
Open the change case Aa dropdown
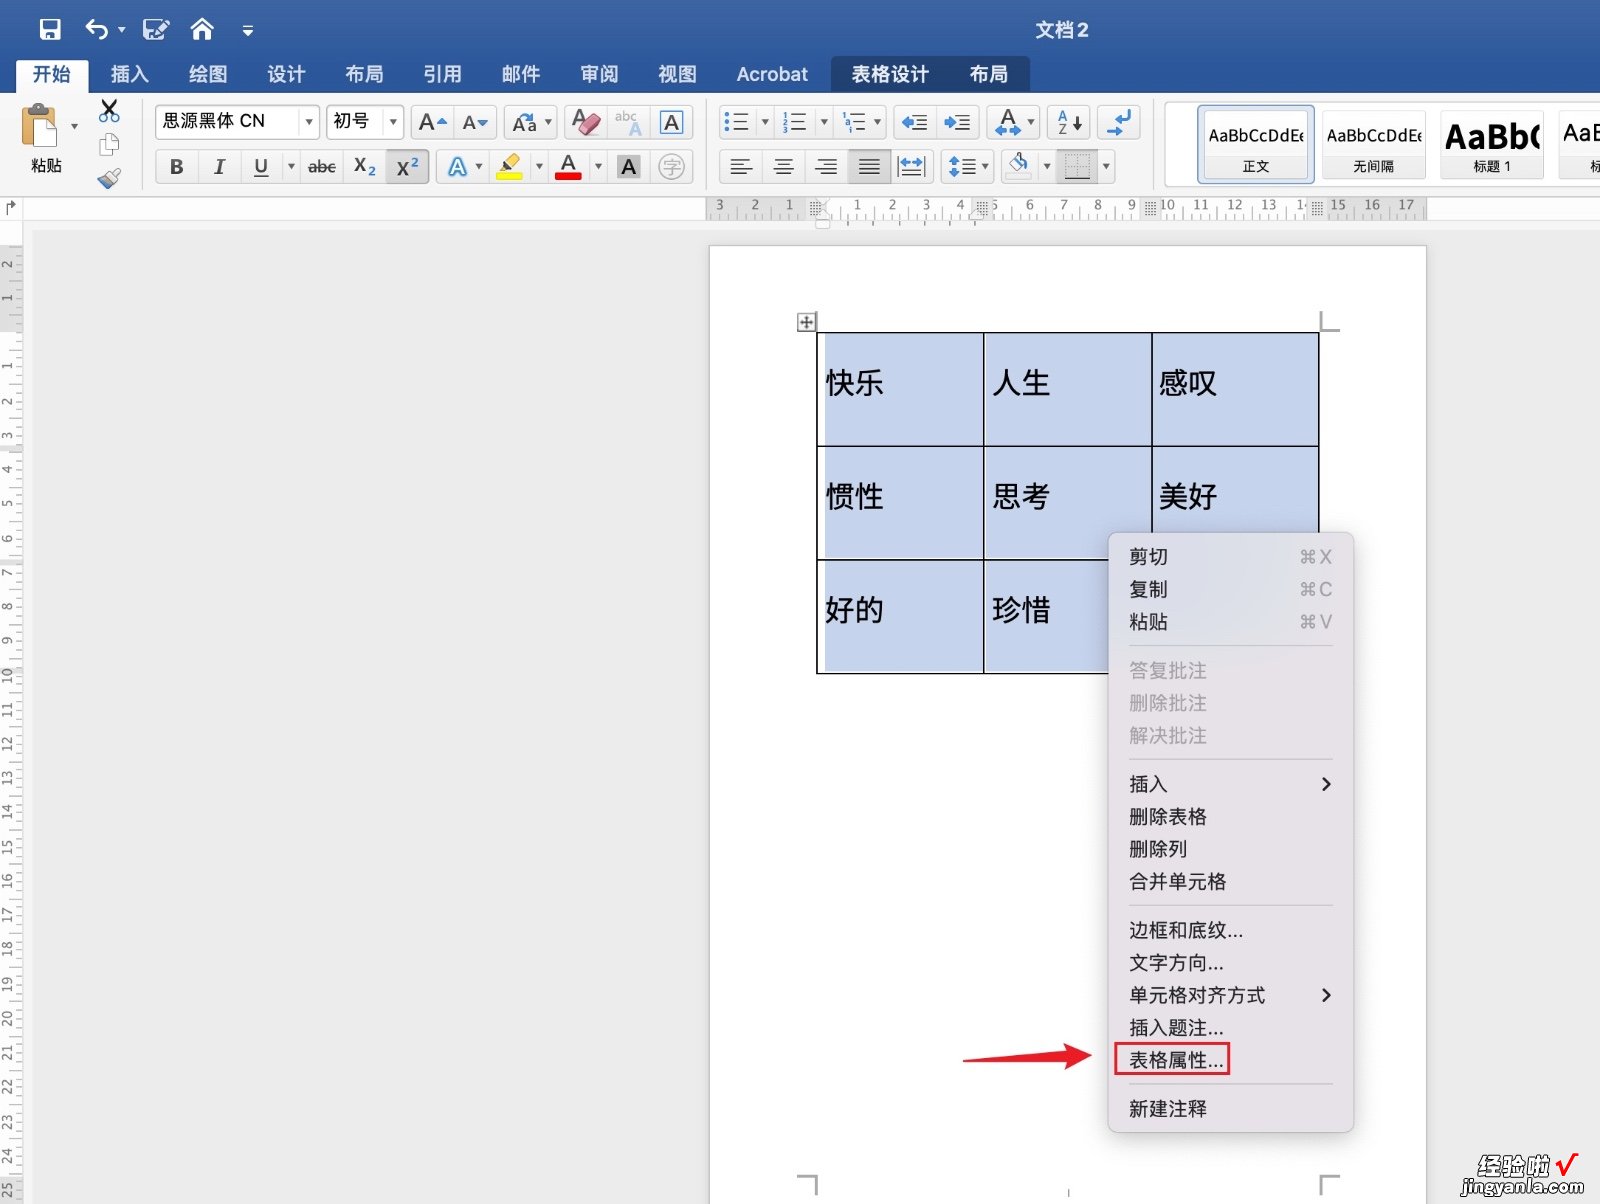530,122
